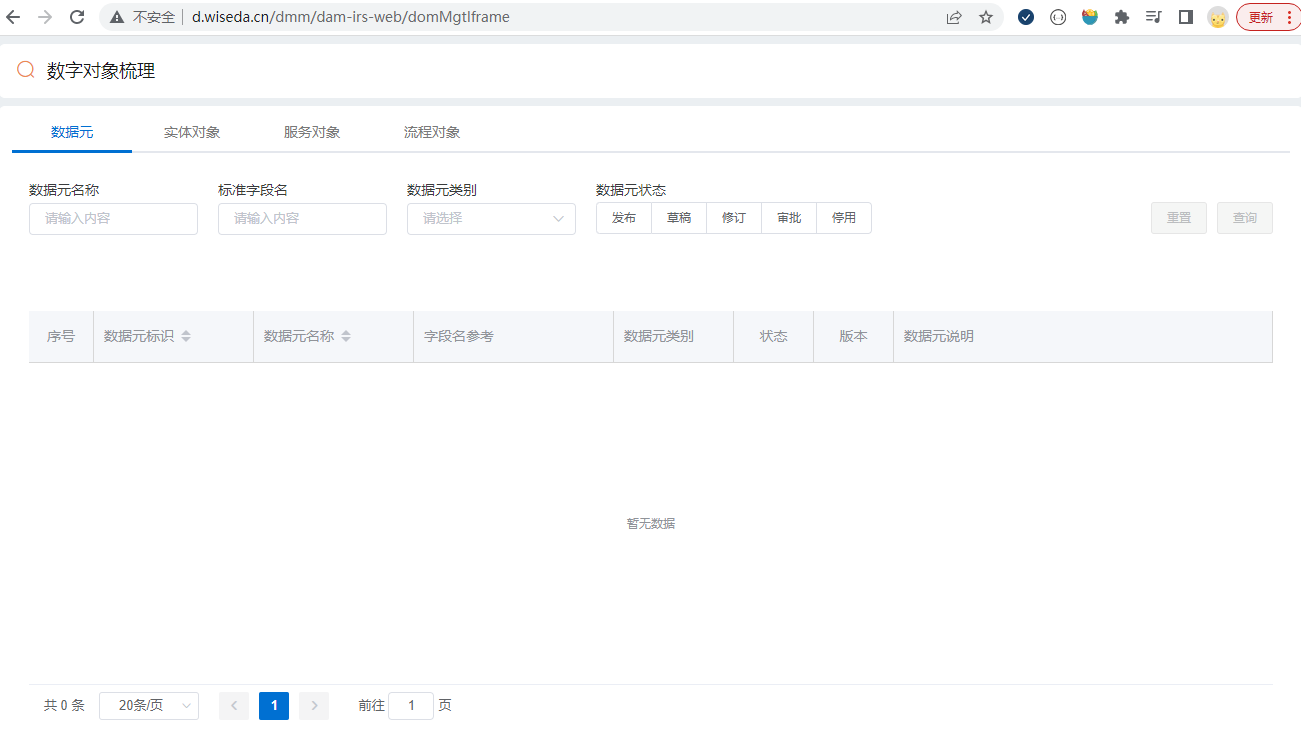Click the bookmark star icon
The width and height of the screenshot is (1301, 731).
tap(986, 17)
